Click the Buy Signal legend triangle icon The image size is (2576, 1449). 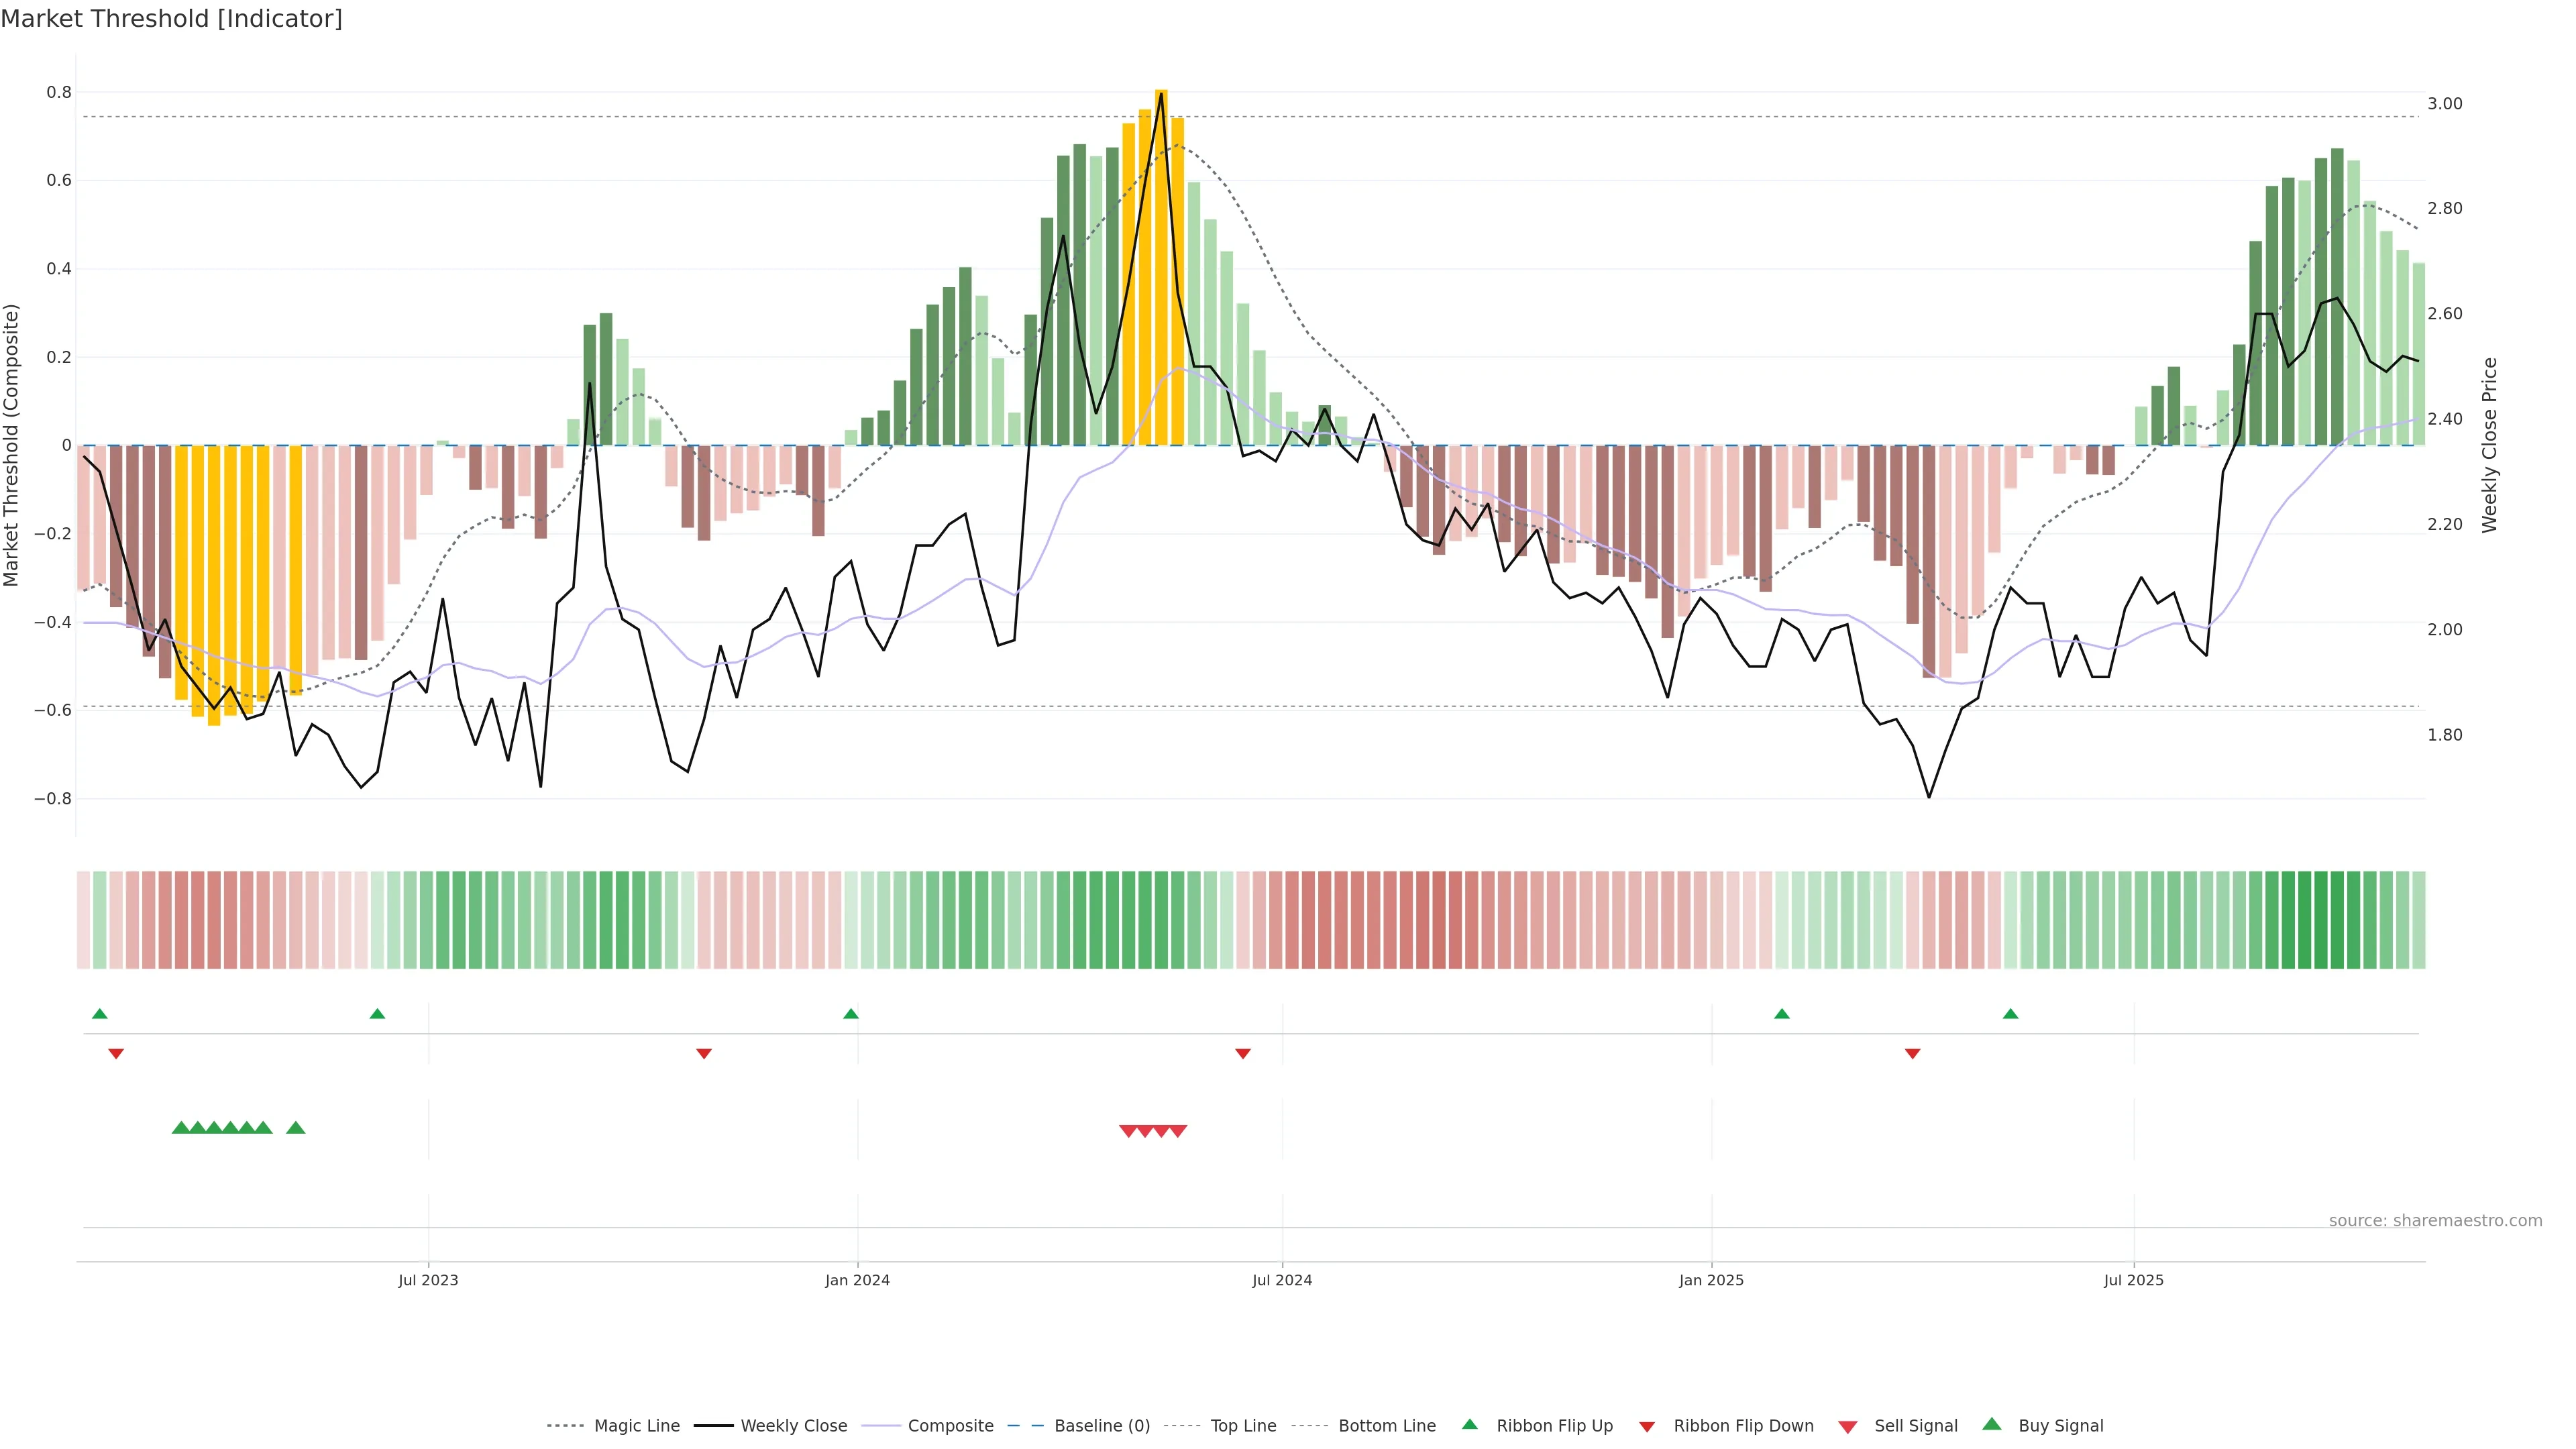tap(1992, 1424)
